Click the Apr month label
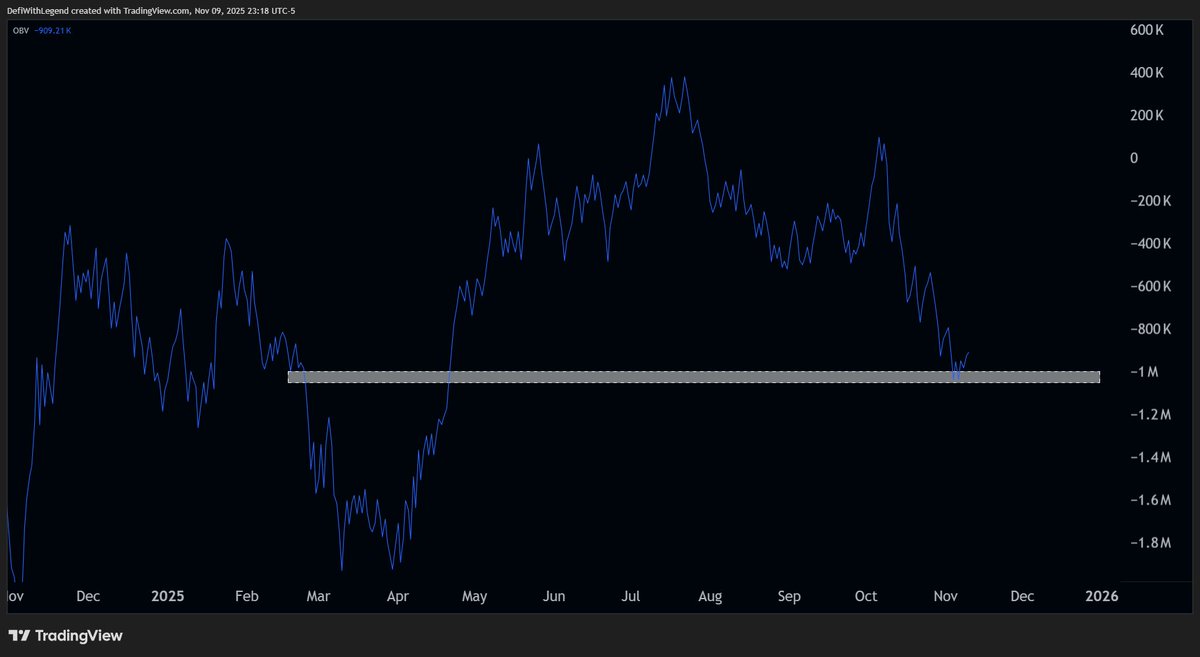The width and height of the screenshot is (1200, 657). pos(398,595)
